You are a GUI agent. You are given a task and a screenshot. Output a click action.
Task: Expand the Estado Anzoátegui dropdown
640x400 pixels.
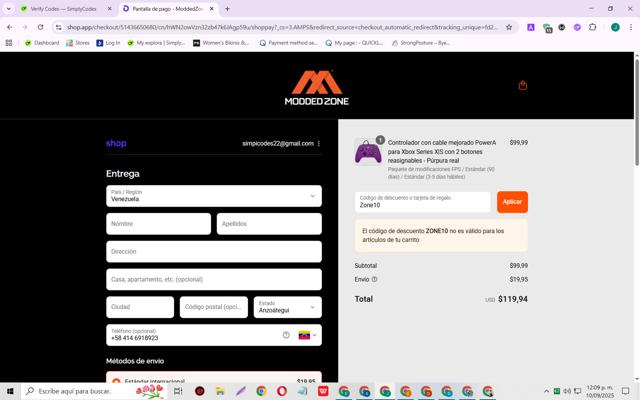[x=288, y=307]
